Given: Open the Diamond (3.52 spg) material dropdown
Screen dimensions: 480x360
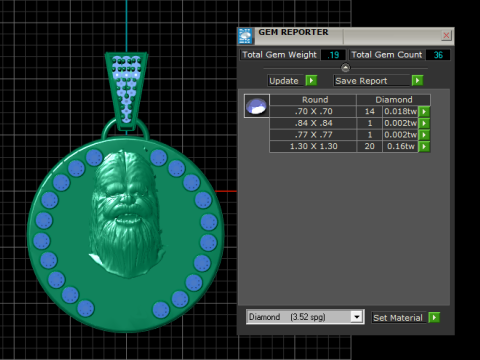Looking at the screenshot, I should [357, 317].
